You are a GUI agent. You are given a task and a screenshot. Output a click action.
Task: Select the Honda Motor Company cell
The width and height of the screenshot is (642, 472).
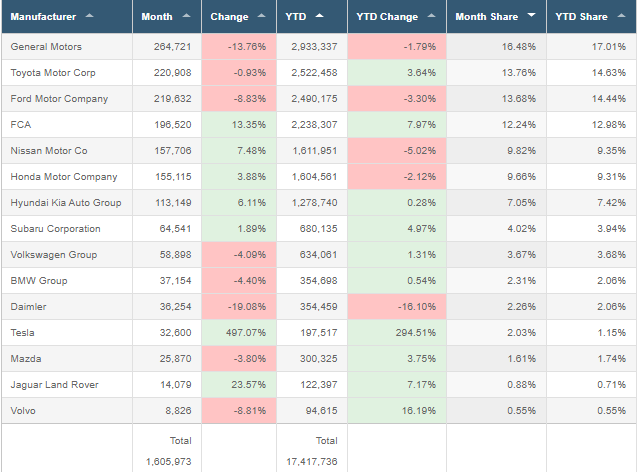pyautogui.click(x=67, y=177)
